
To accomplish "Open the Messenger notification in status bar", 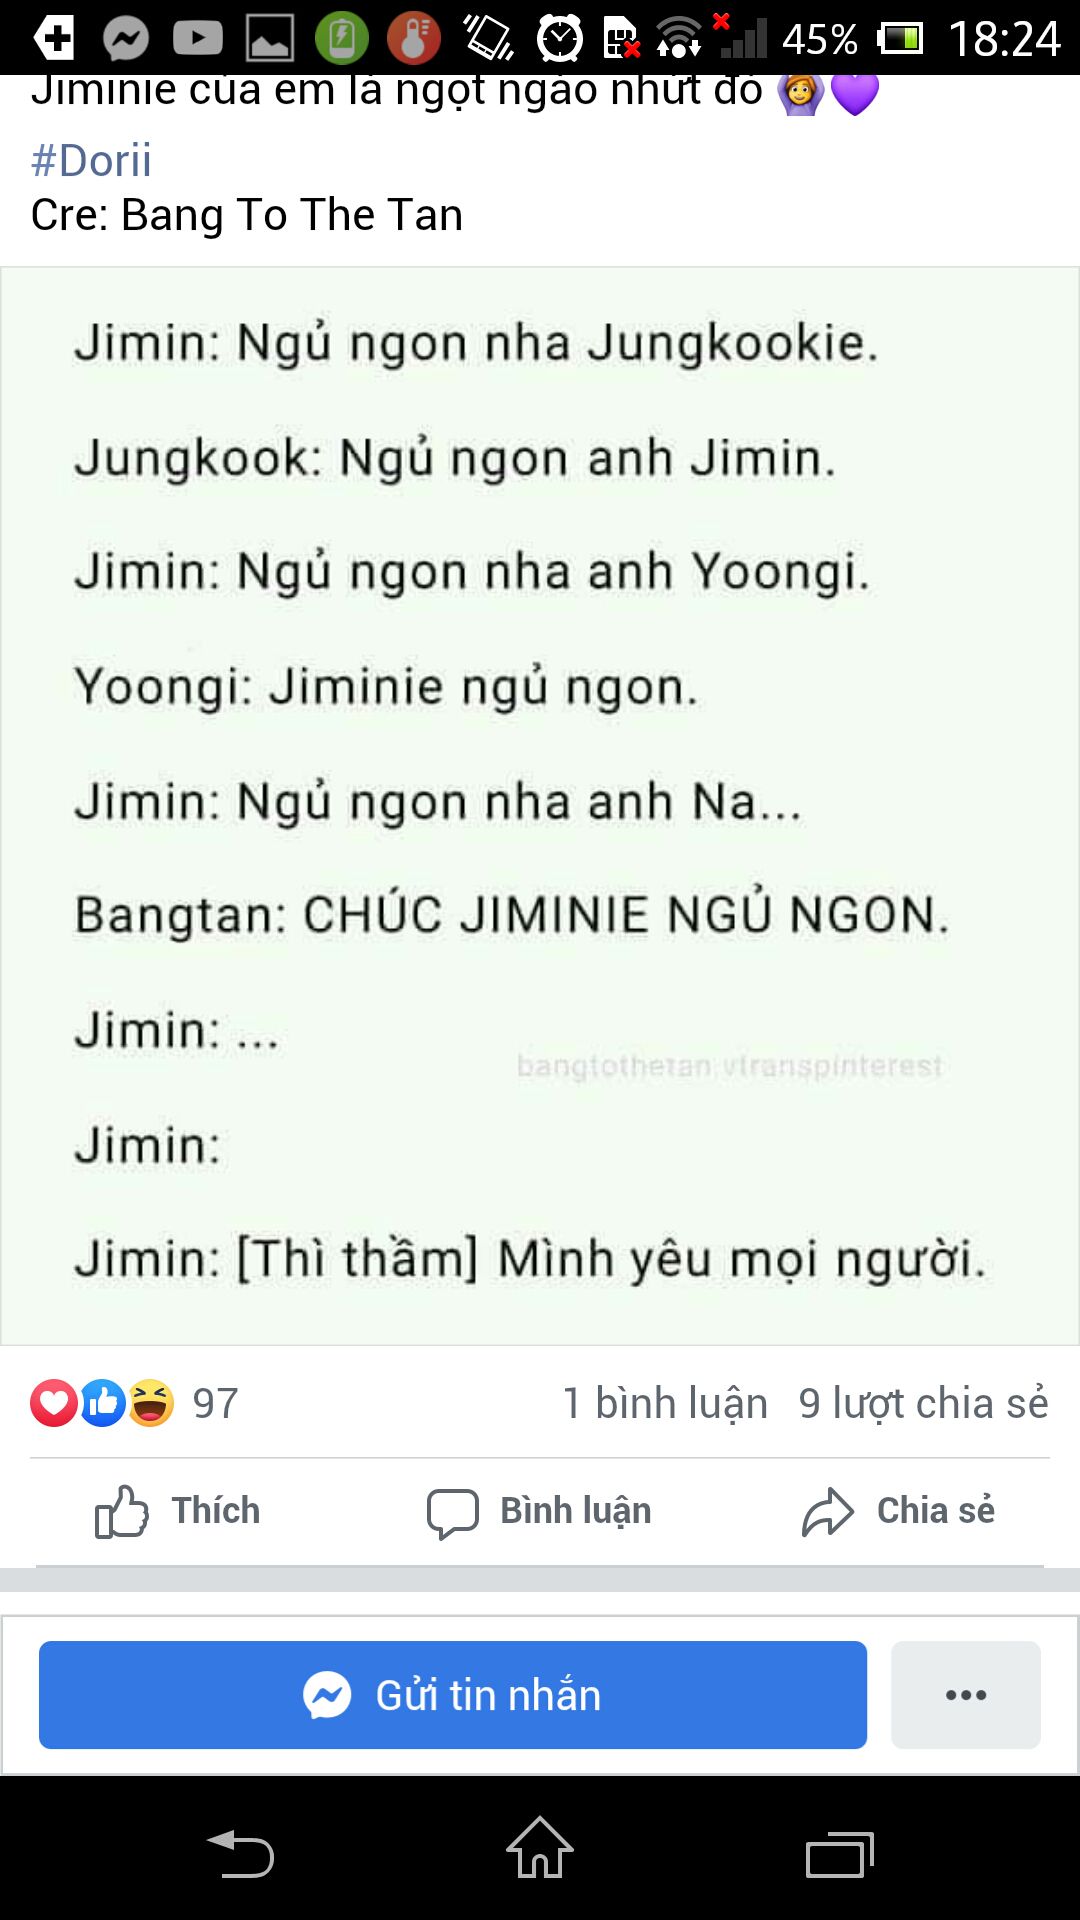I will click(126, 39).
